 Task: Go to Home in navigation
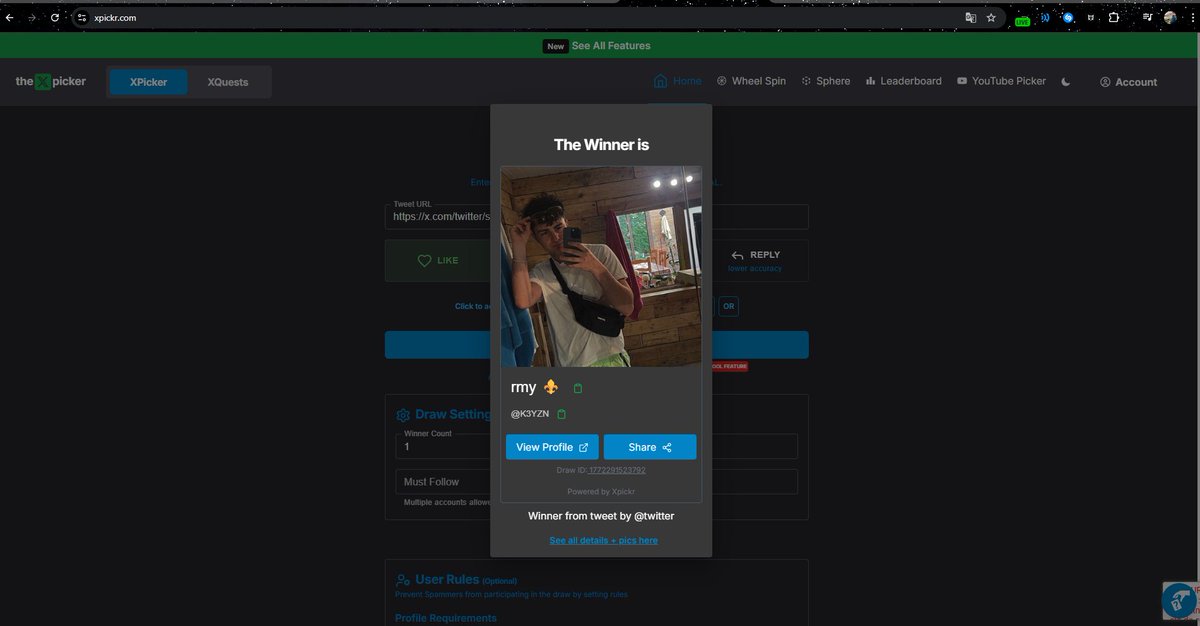pyautogui.click(x=677, y=81)
